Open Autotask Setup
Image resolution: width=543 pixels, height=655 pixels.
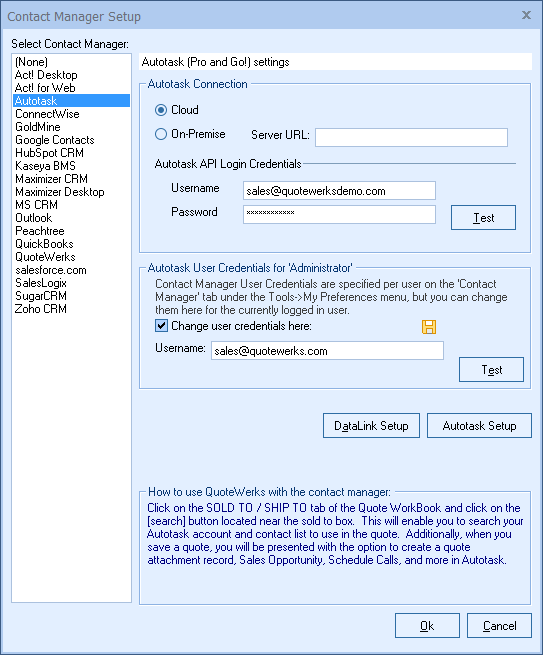tap(479, 425)
